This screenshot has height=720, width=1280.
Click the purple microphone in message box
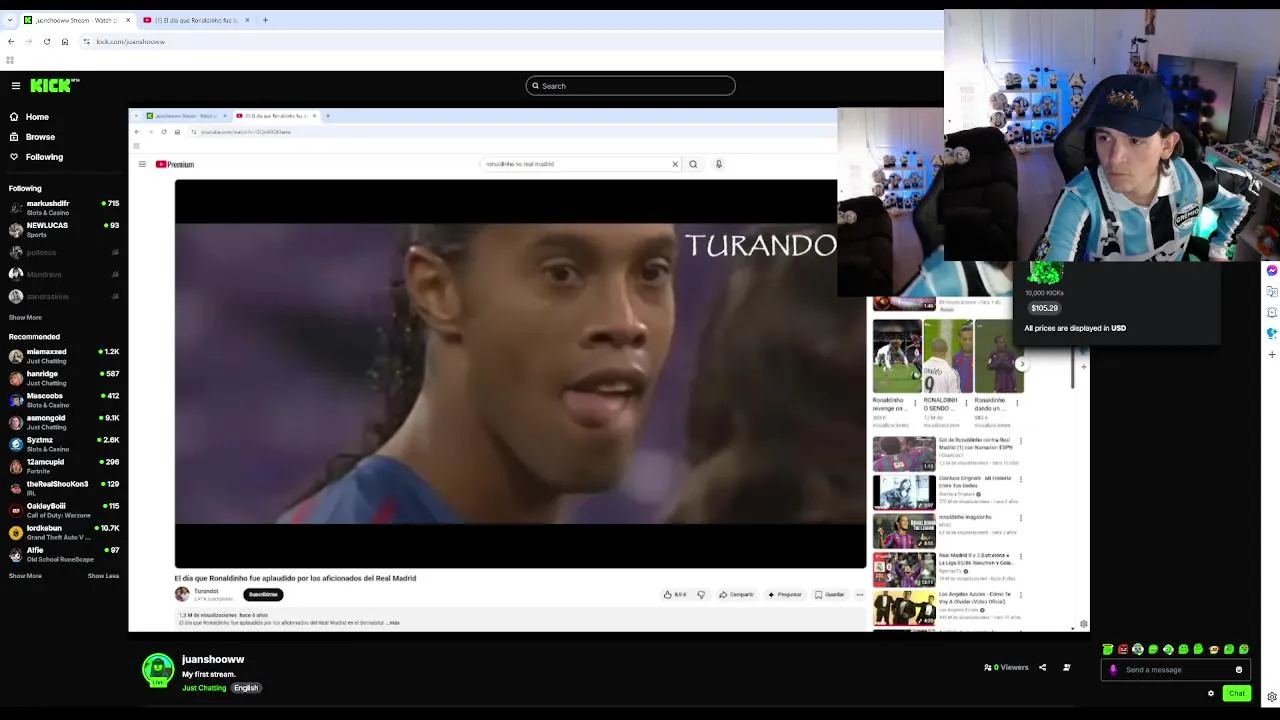tap(1113, 670)
